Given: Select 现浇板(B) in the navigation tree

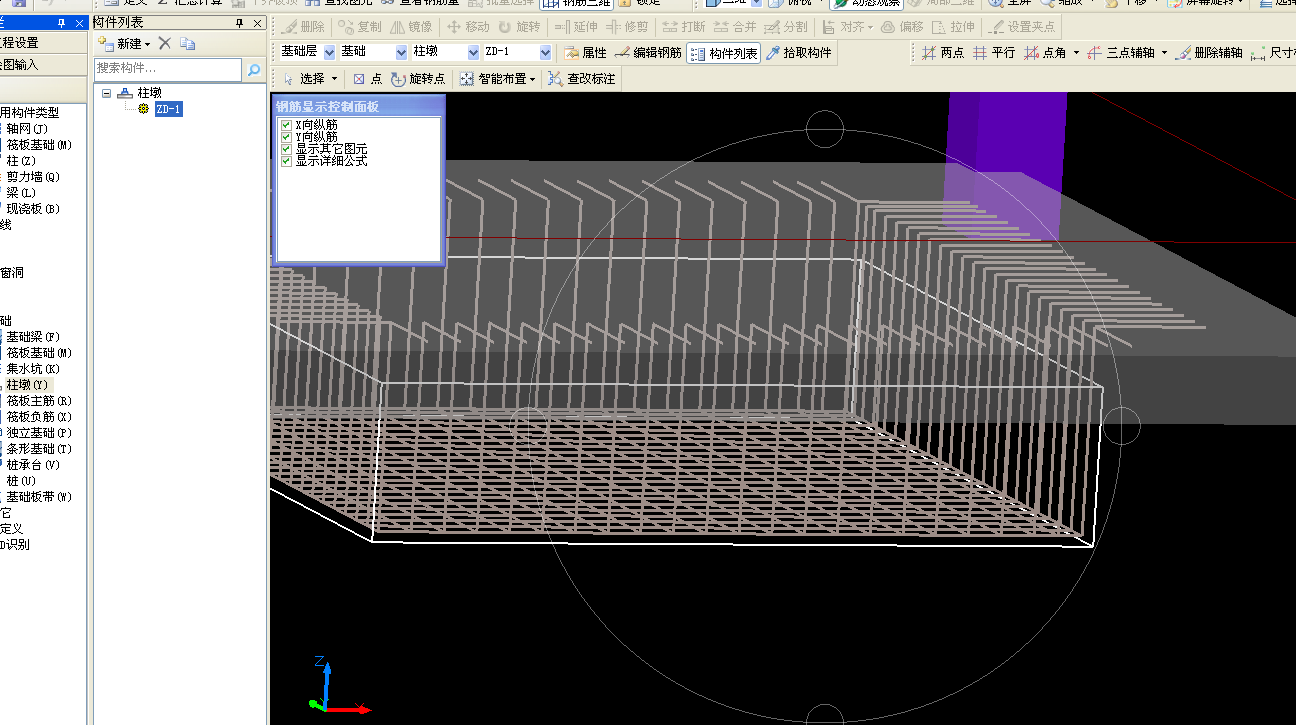Looking at the screenshot, I should pyautogui.click(x=33, y=209).
